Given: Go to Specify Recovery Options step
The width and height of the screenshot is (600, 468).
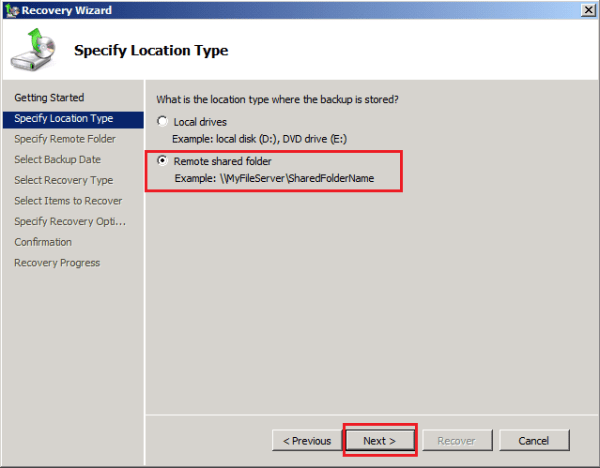Looking at the screenshot, I should click(70, 222).
